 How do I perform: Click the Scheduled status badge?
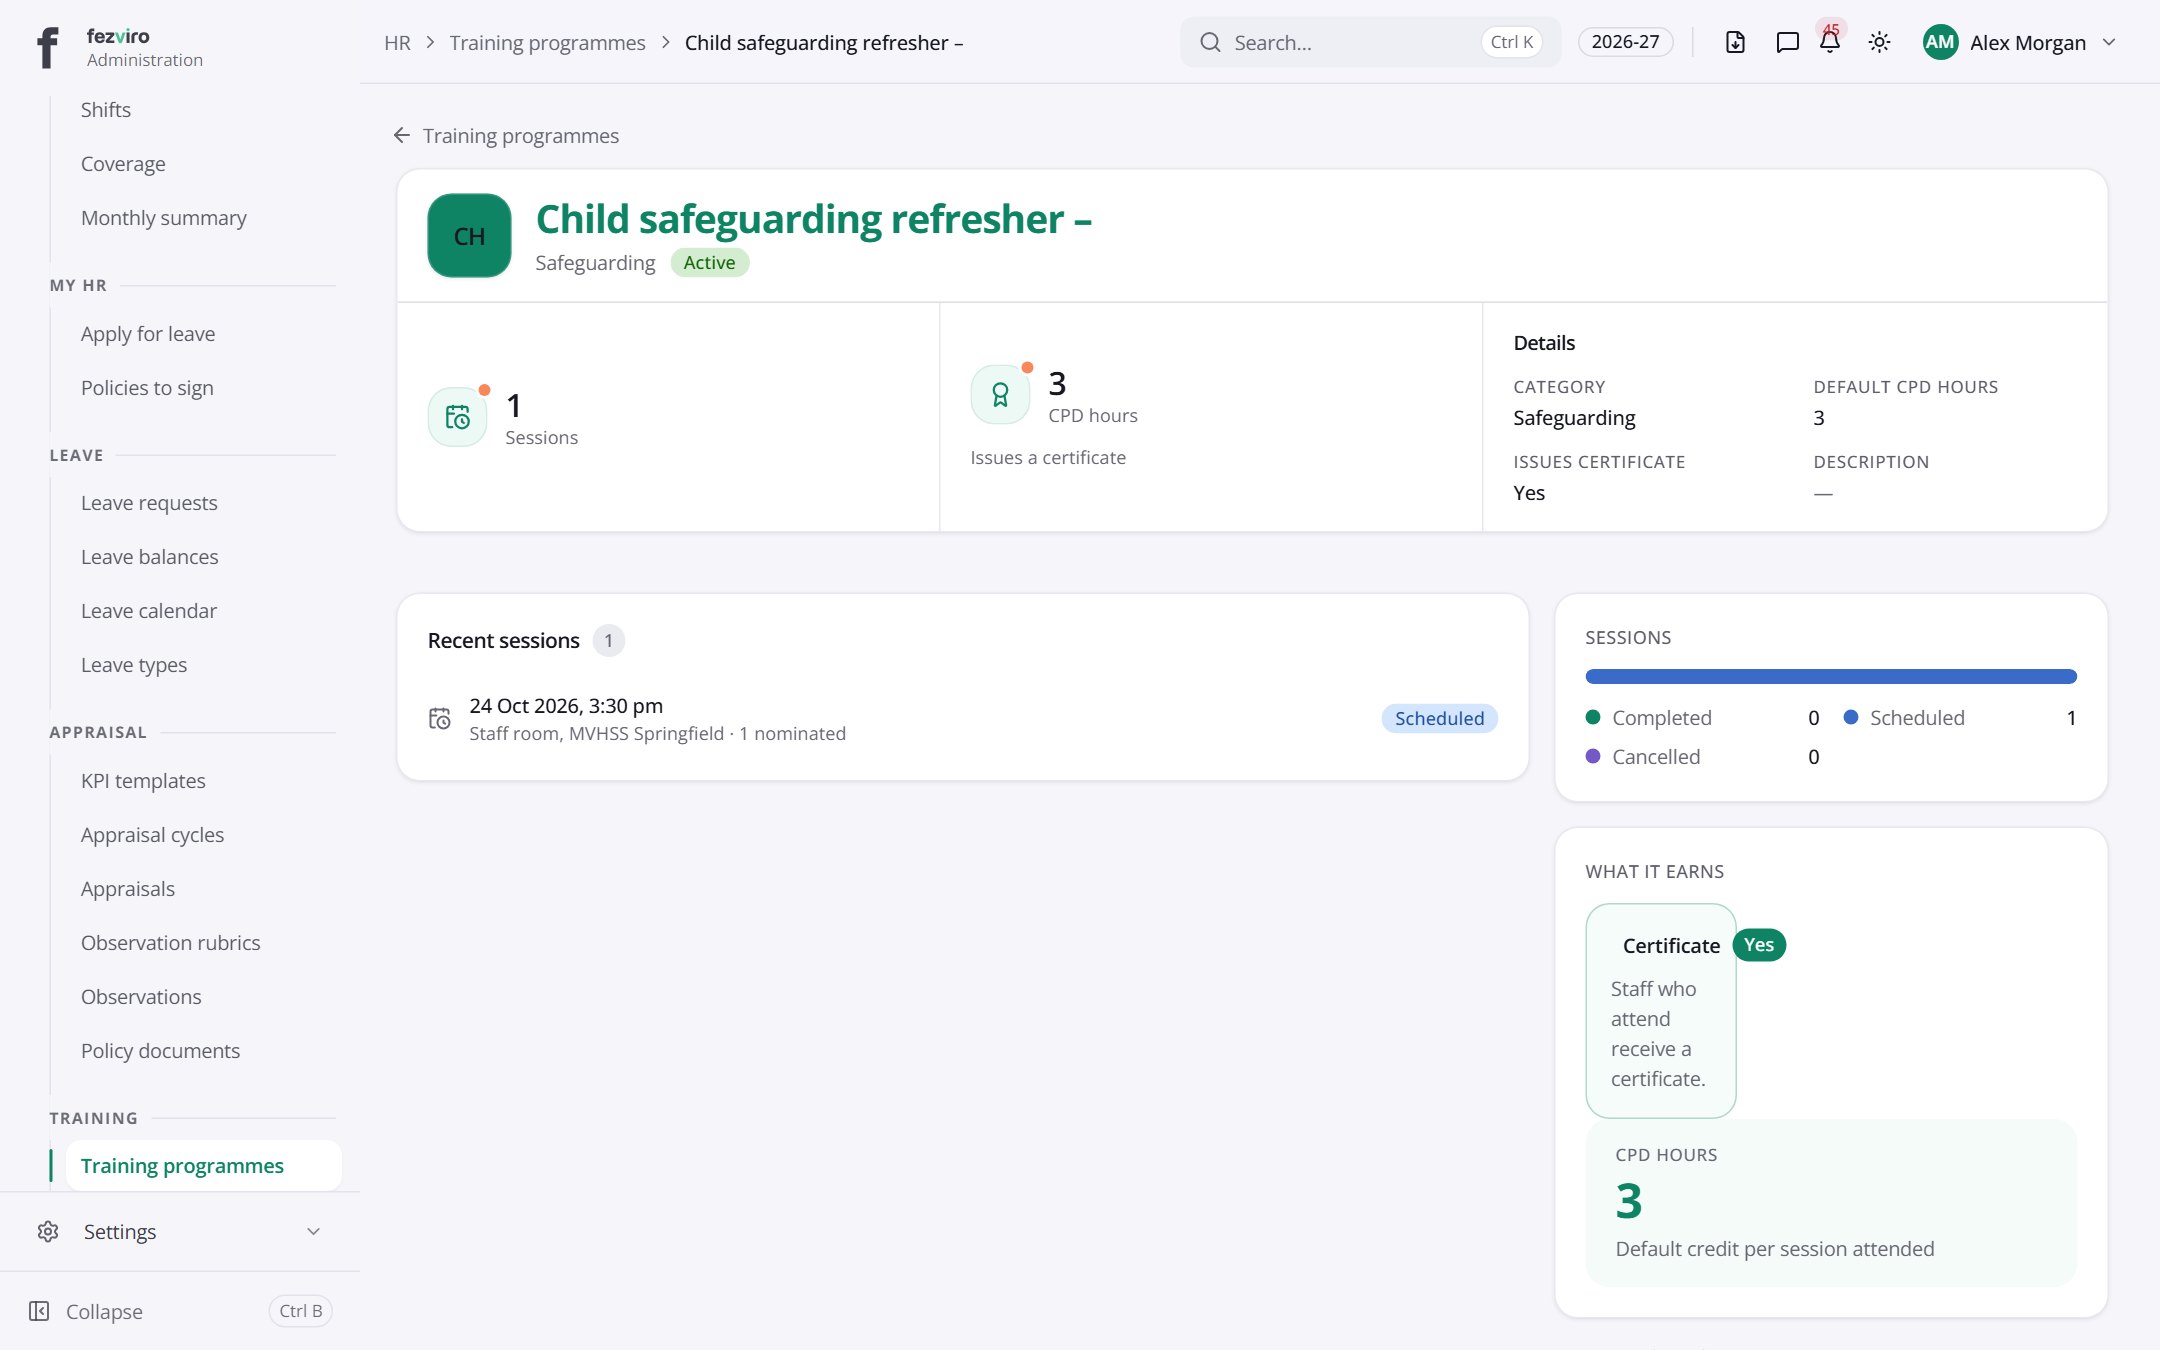tap(1439, 718)
